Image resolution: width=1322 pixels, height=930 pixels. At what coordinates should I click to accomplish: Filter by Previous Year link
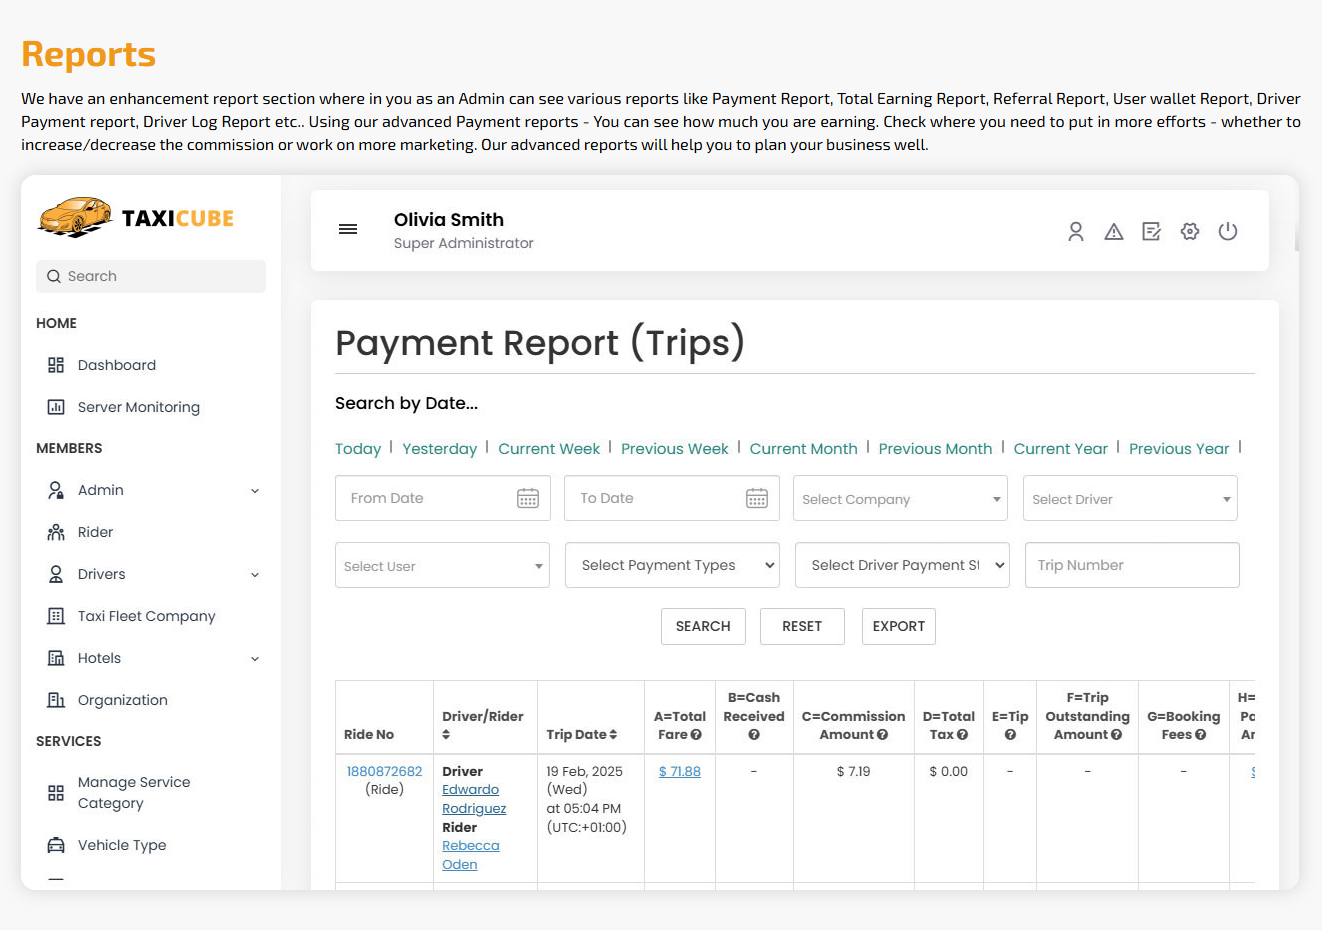pos(1179,449)
